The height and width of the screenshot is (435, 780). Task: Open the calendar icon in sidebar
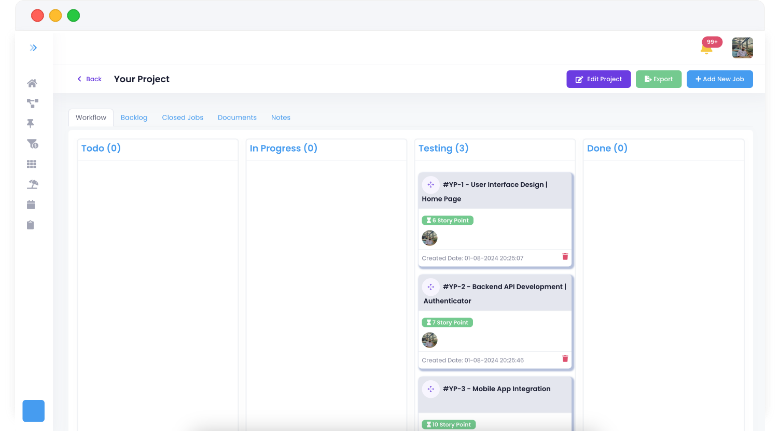point(32,204)
